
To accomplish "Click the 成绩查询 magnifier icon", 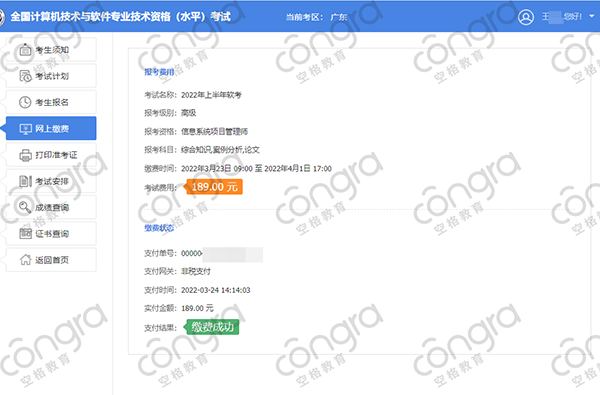I will 25,207.
